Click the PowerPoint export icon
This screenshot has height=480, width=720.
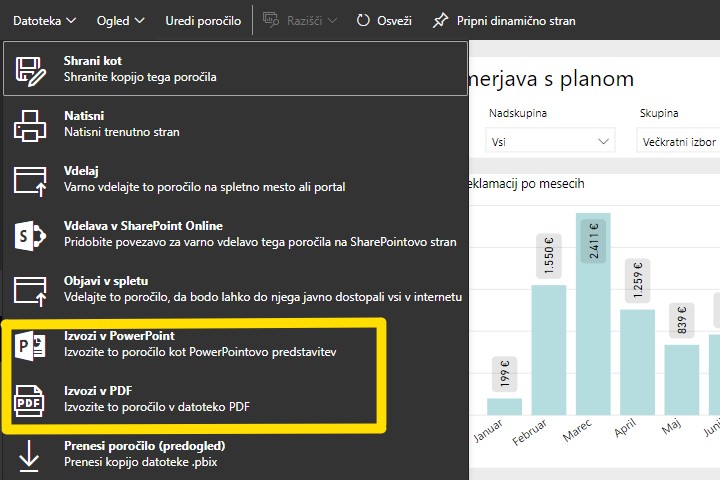pos(30,345)
